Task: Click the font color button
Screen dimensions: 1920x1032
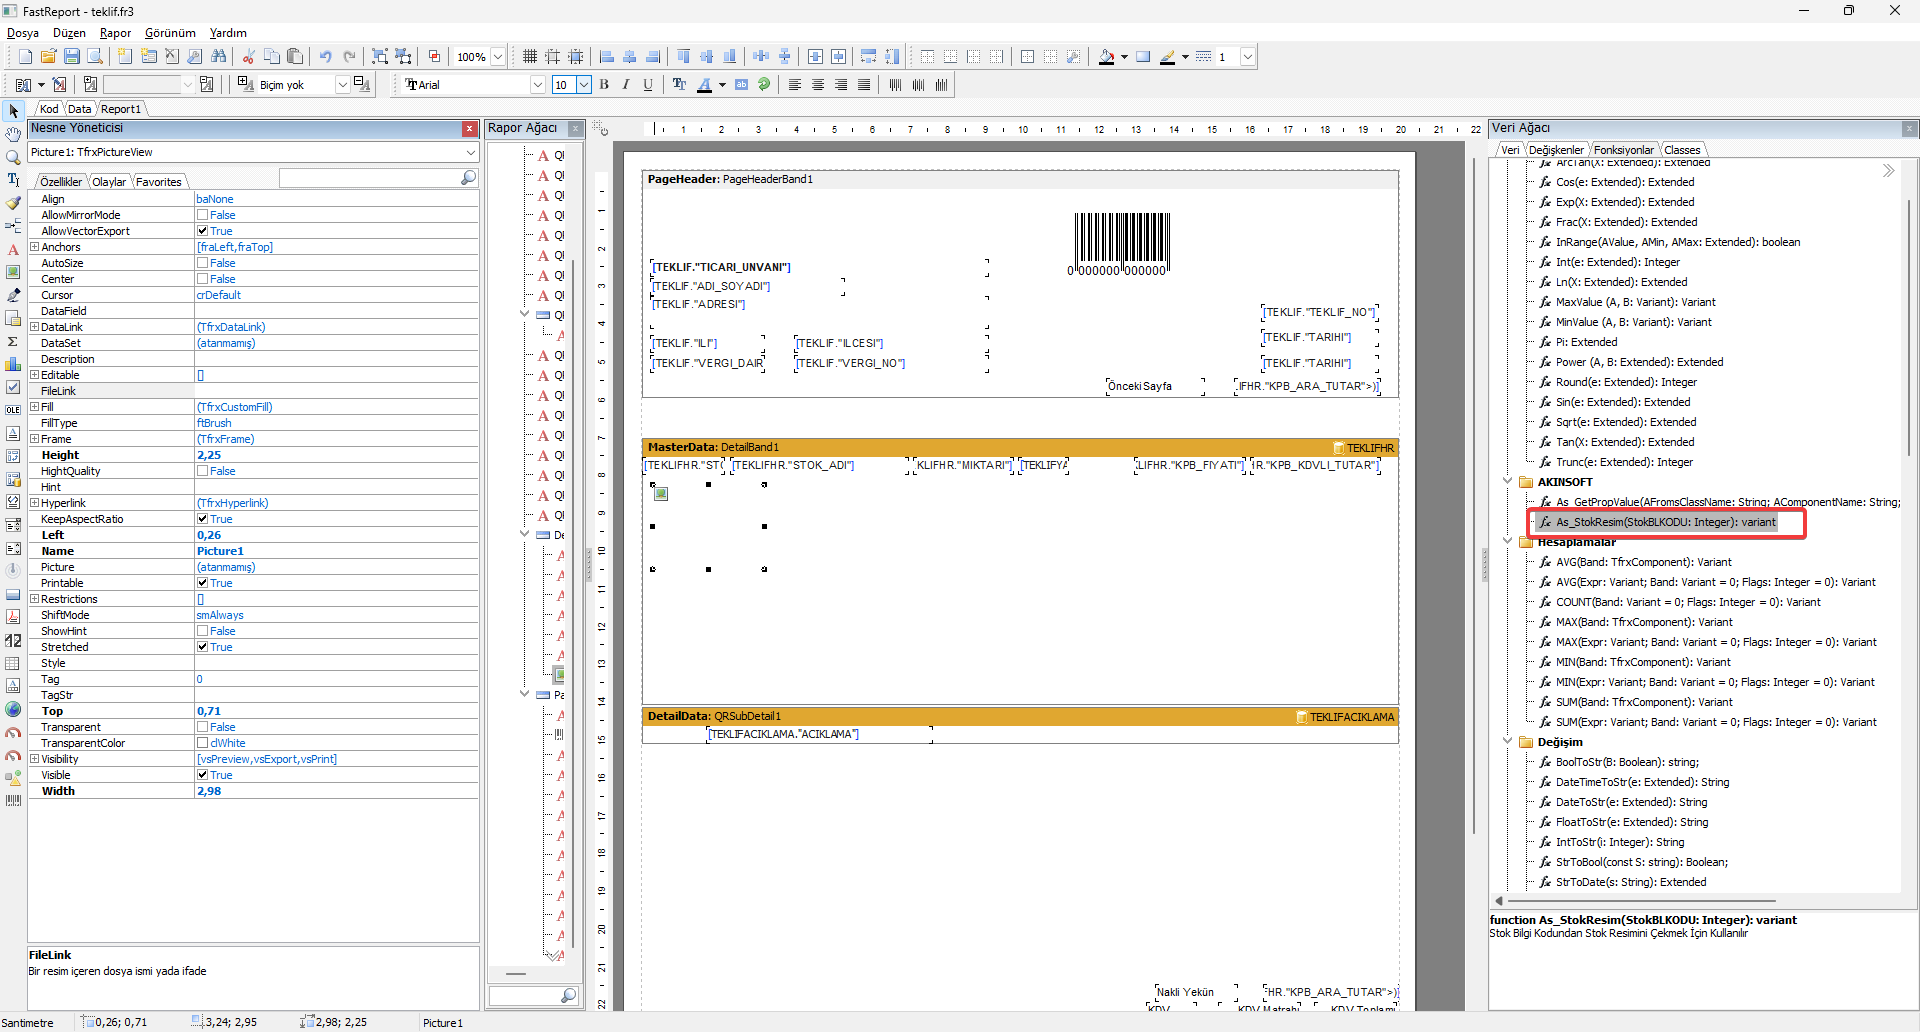Action: click(705, 85)
